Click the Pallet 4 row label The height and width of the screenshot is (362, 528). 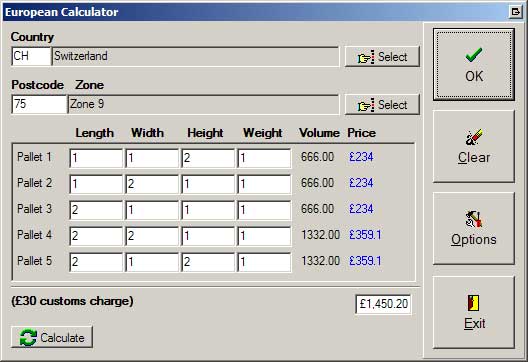[x=34, y=235]
